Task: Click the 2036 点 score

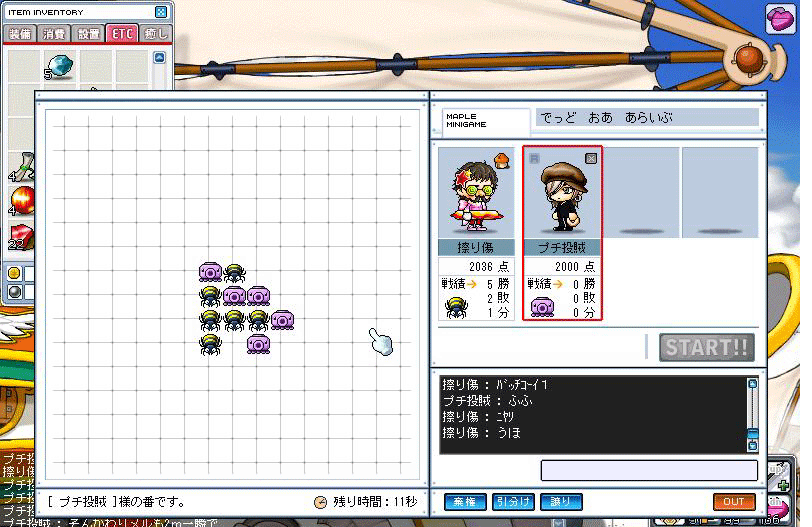Action: click(489, 267)
